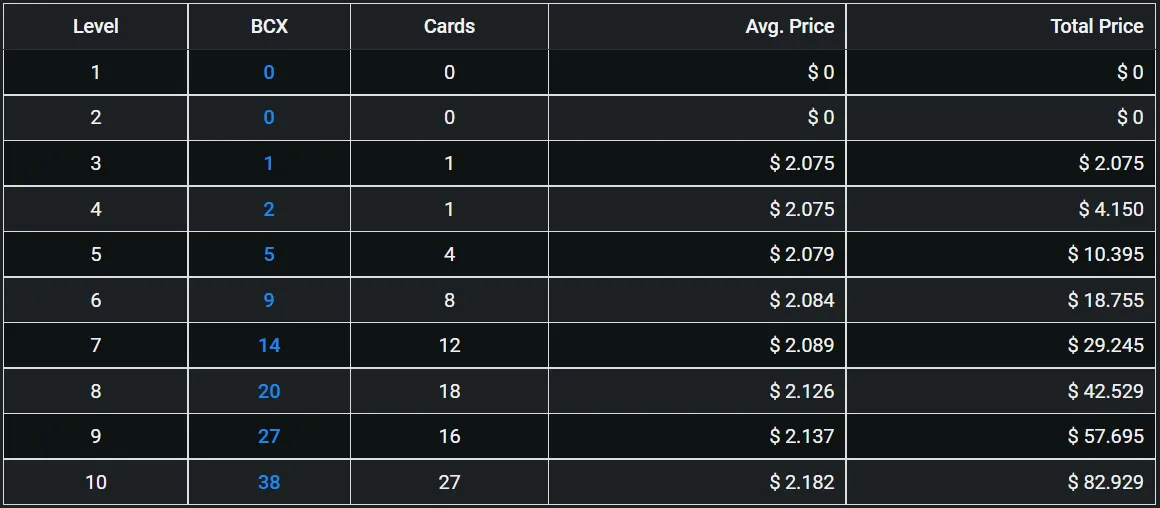Click the Level column header
Viewport: 1160px width, 508px height.
tap(95, 27)
